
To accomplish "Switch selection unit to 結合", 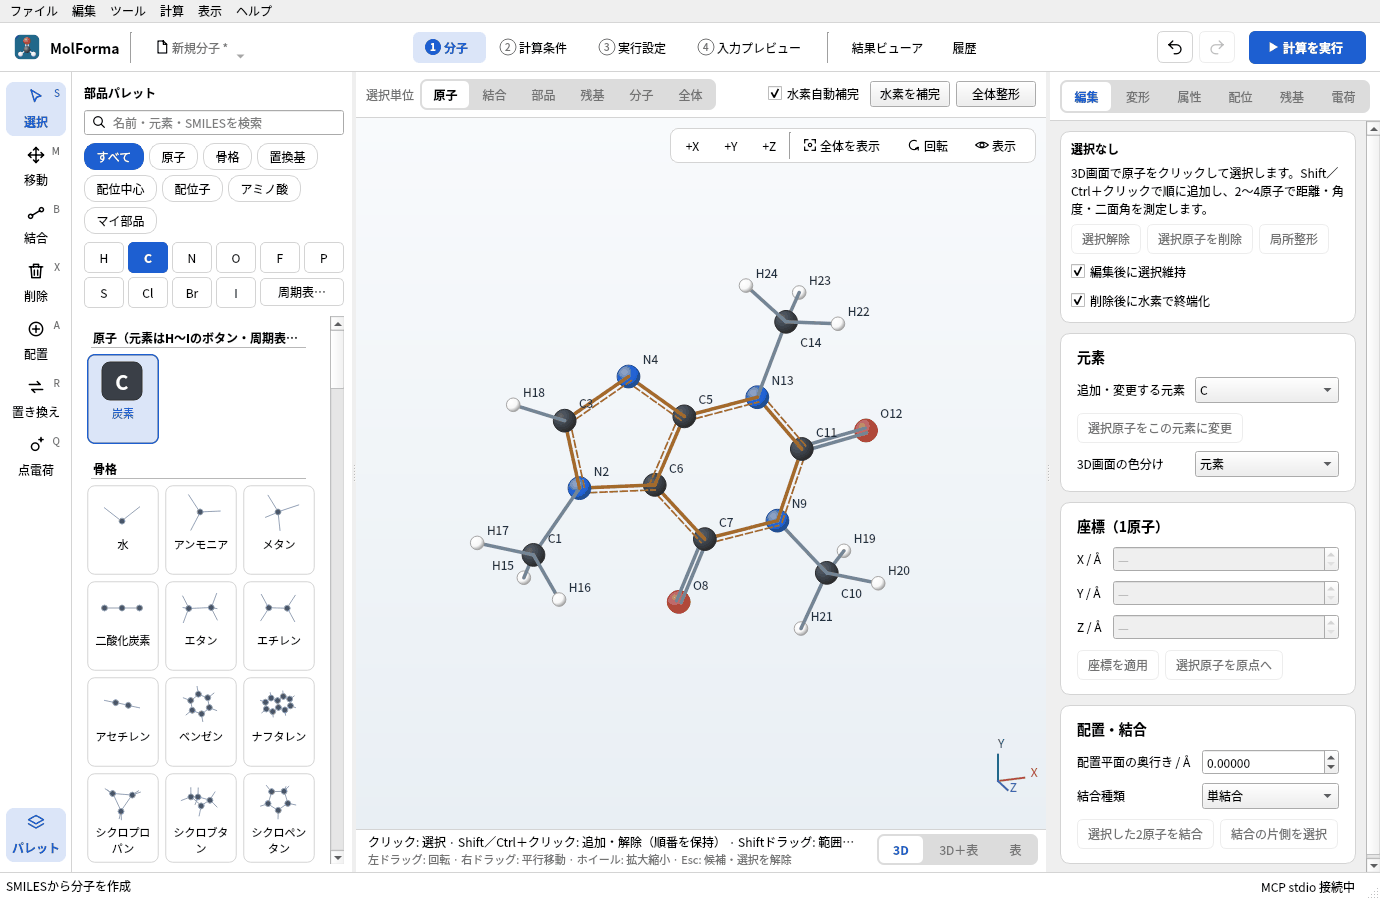I will (494, 95).
